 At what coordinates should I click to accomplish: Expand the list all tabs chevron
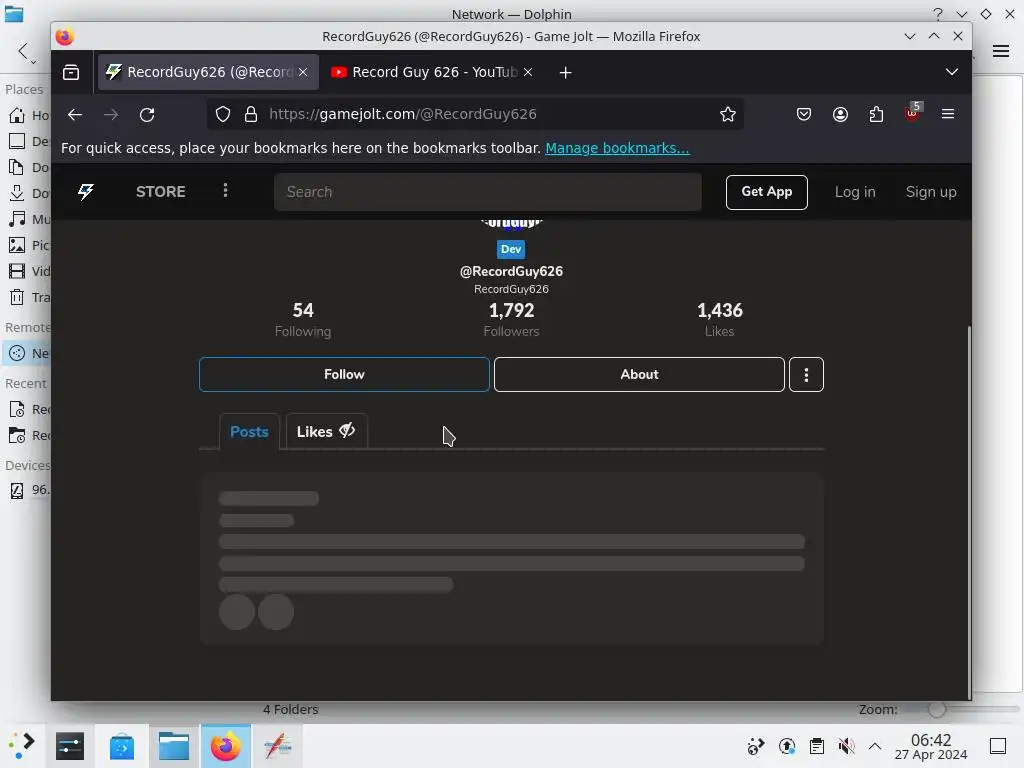(952, 72)
